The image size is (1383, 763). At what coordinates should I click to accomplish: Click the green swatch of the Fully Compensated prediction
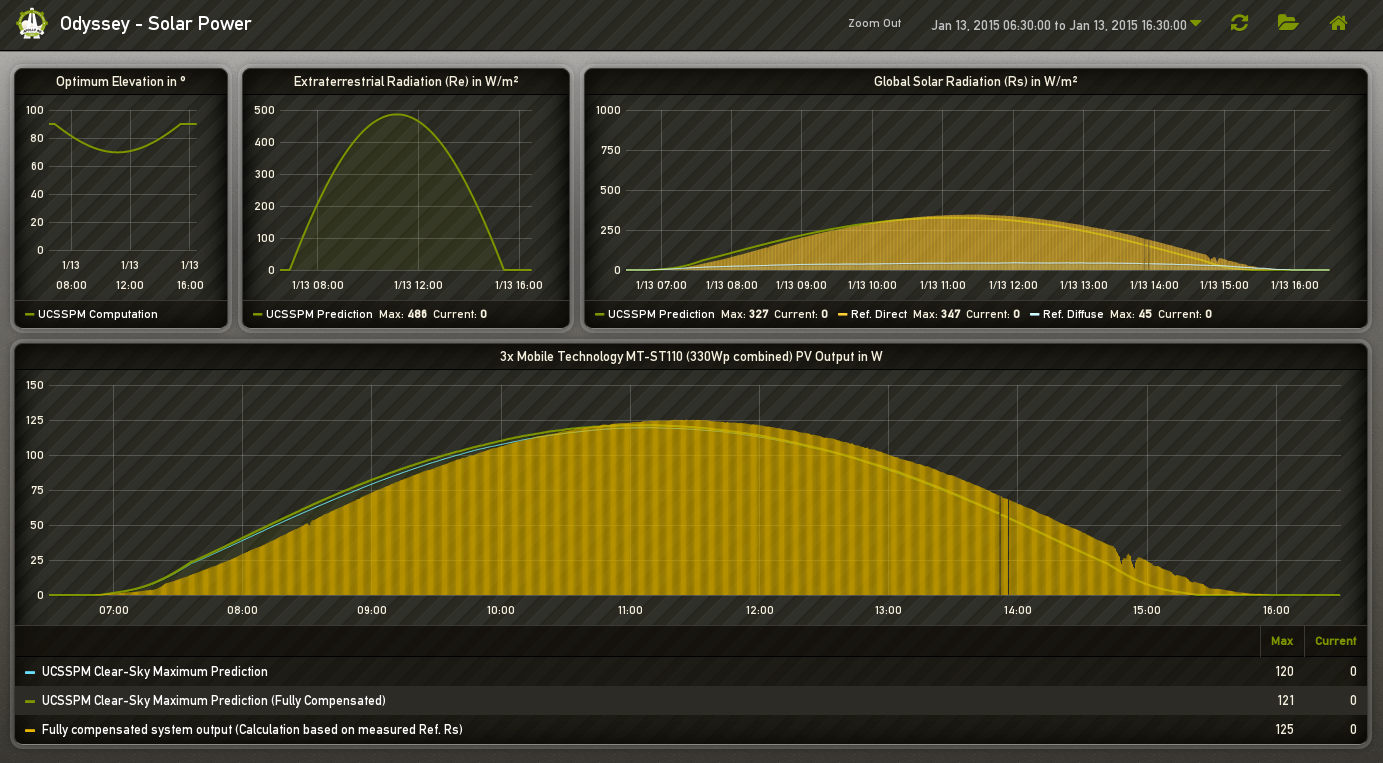tap(30, 702)
